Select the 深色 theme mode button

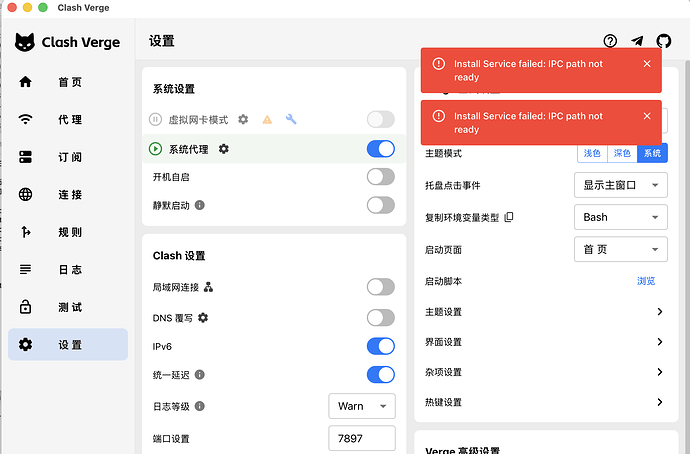point(622,153)
